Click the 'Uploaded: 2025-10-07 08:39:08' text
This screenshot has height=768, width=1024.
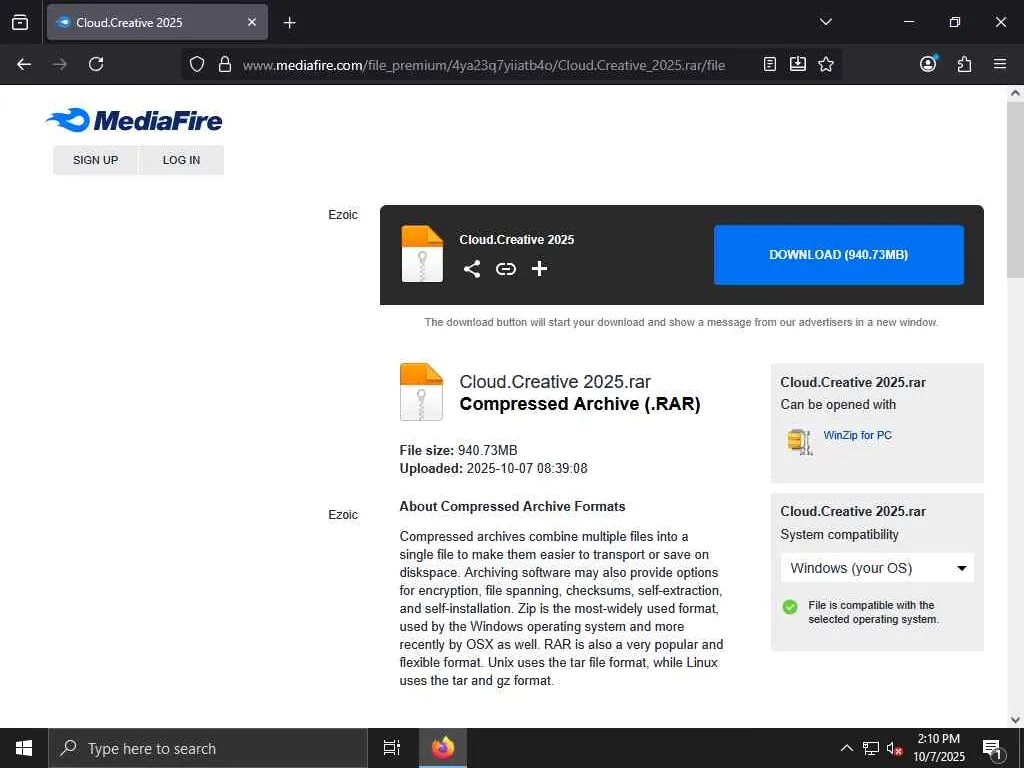point(494,468)
